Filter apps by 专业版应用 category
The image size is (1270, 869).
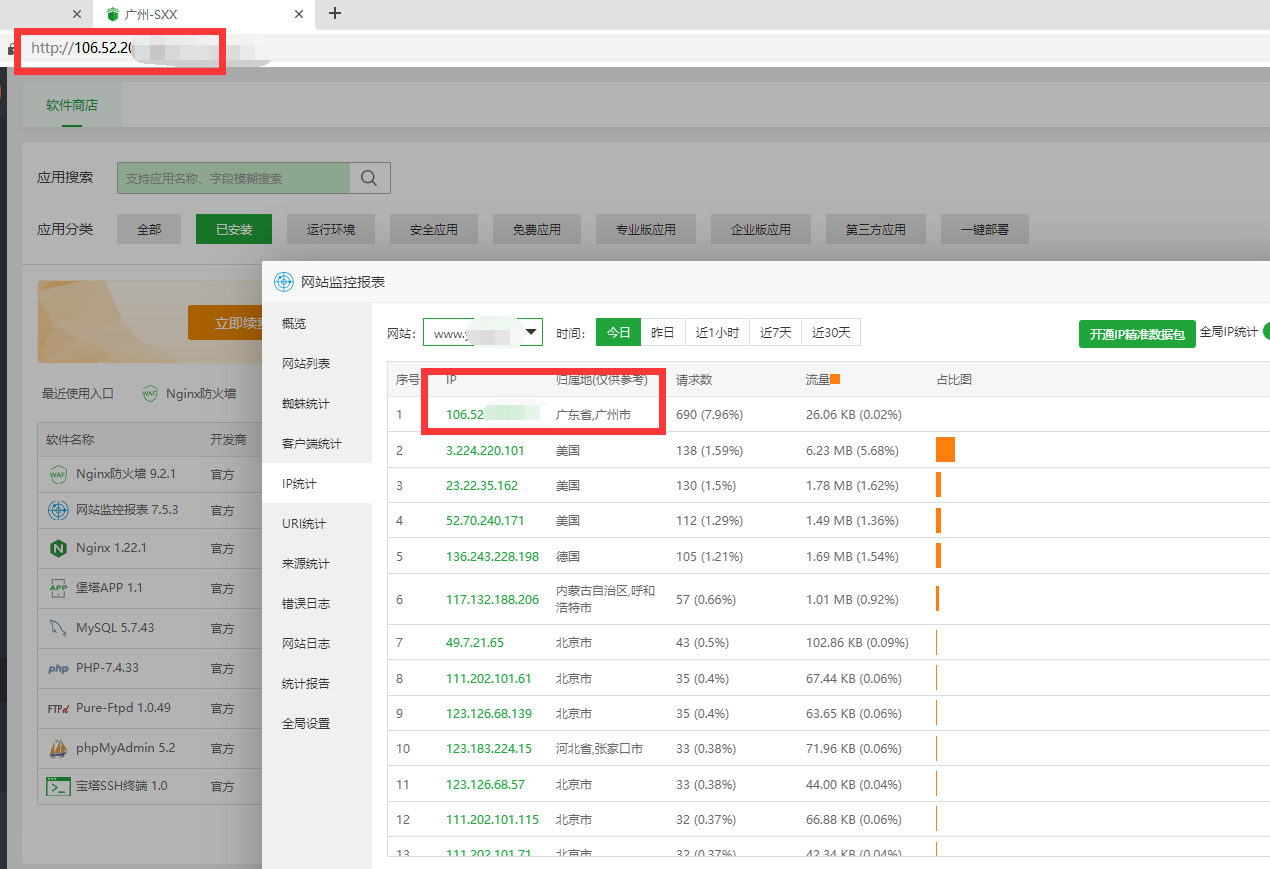point(646,229)
